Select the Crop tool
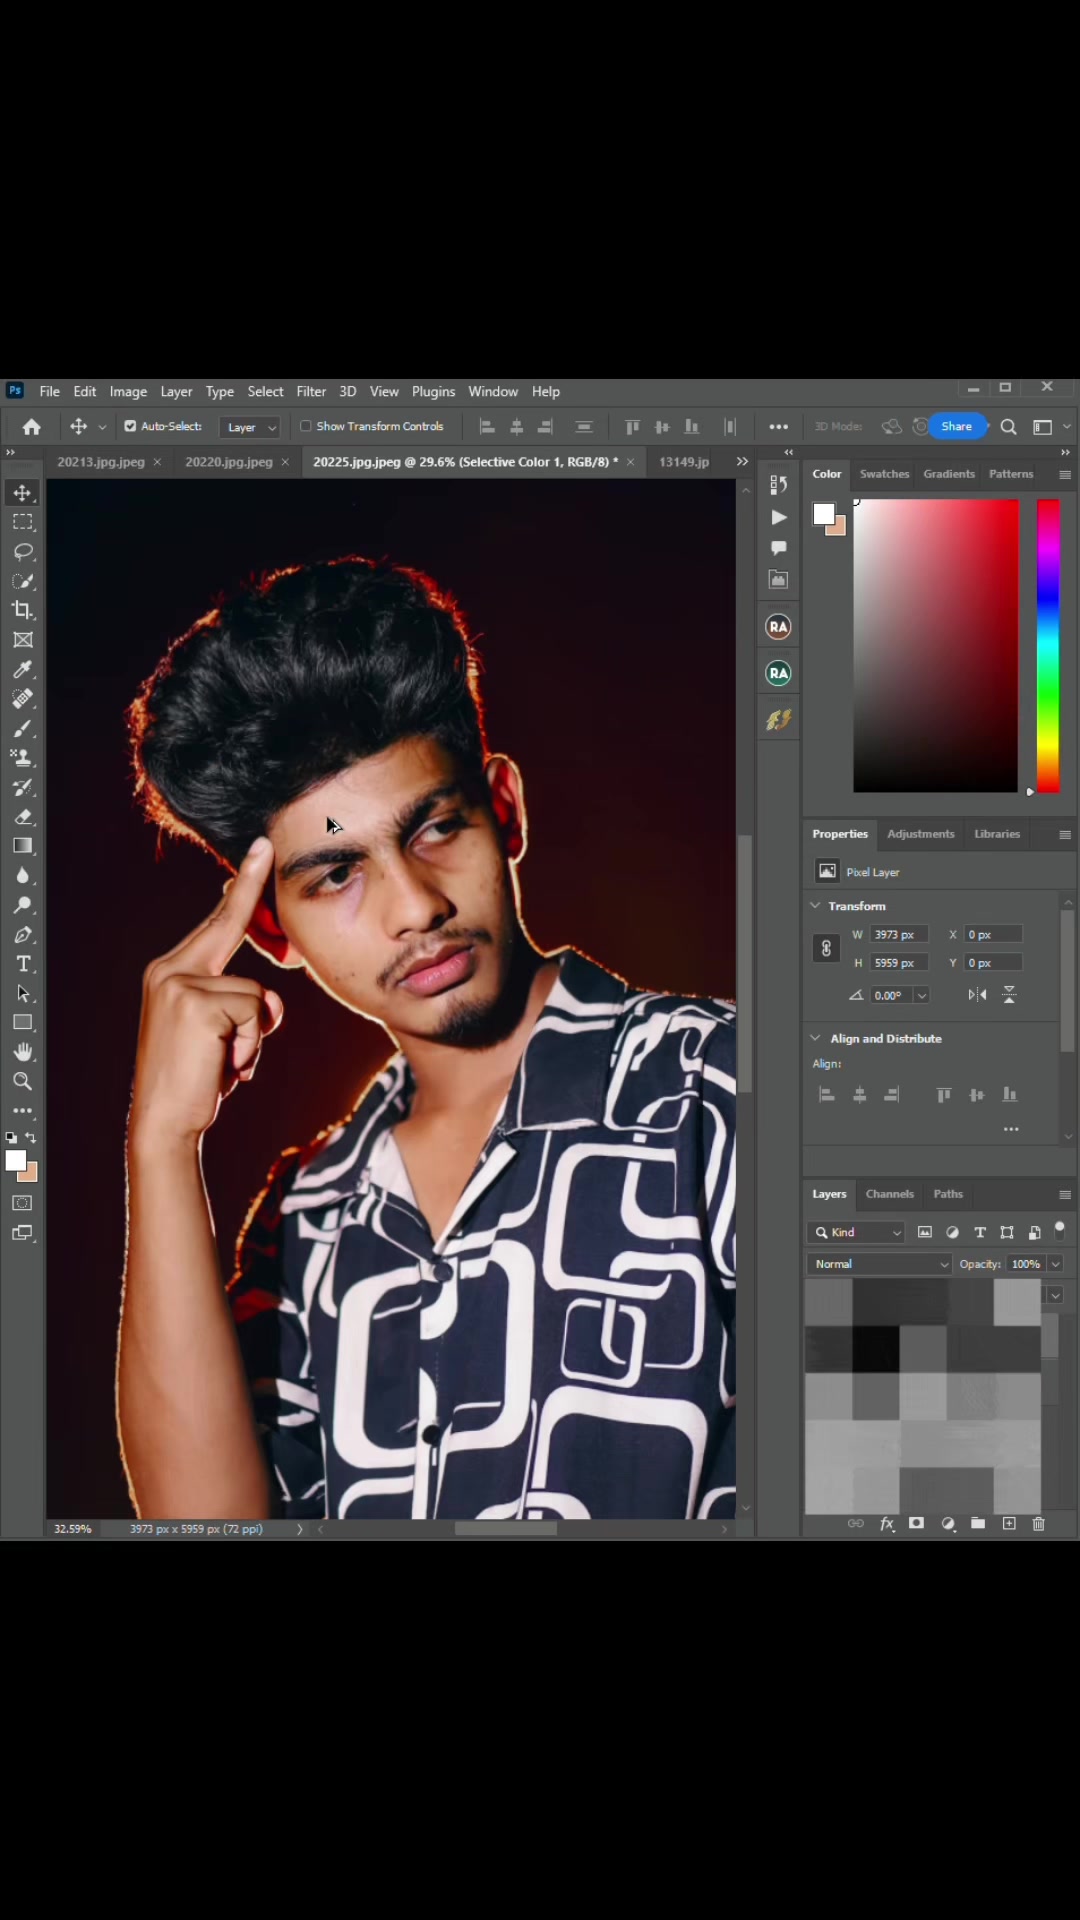This screenshot has height=1920, width=1080. point(23,610)
